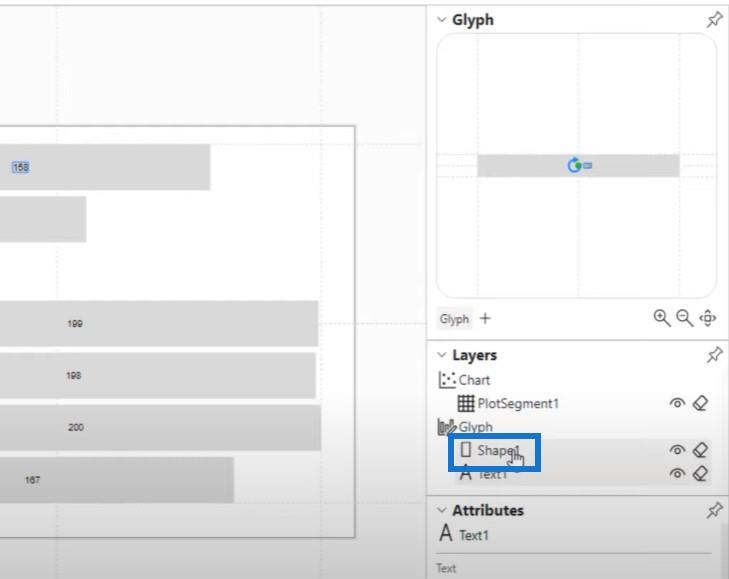This screenshot has width=729, height=579.
Task: Pin the Attributes panel
Action: [714, 510]
